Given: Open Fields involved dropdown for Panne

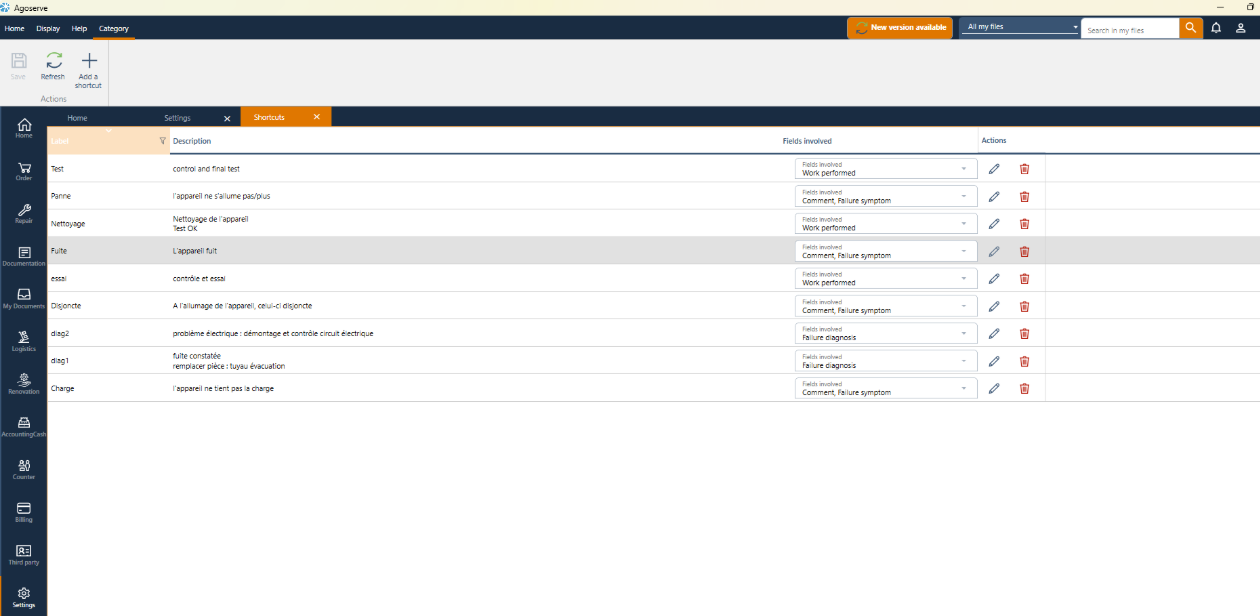Looking at the screenshot, I should (x=886, y=196).
